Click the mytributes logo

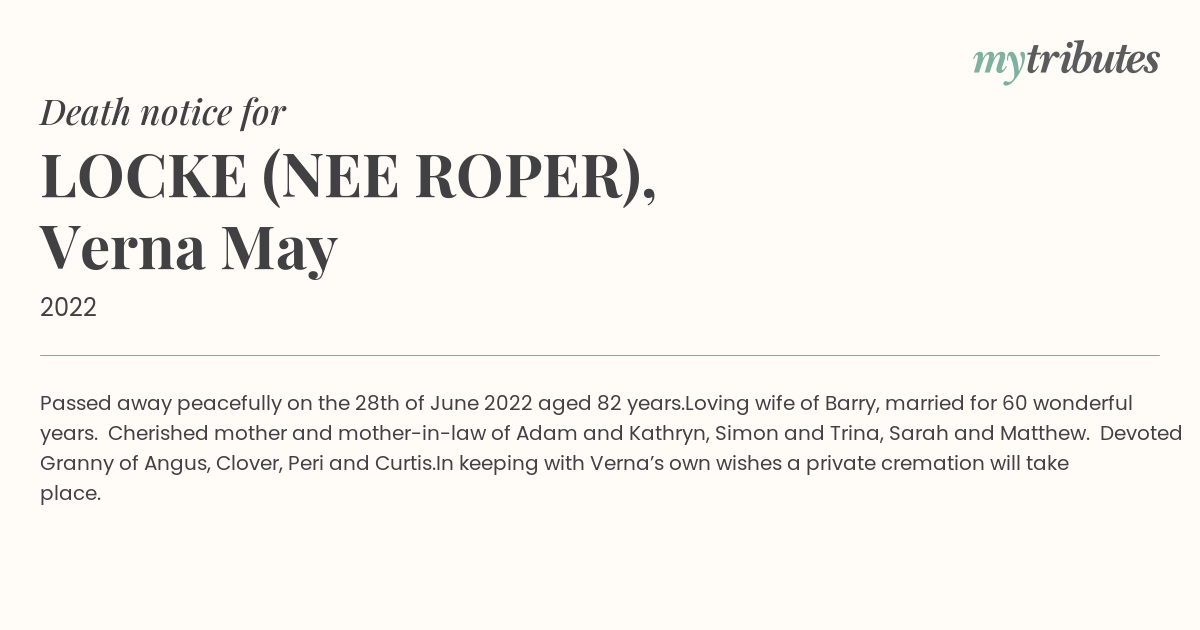[1066, 61]
